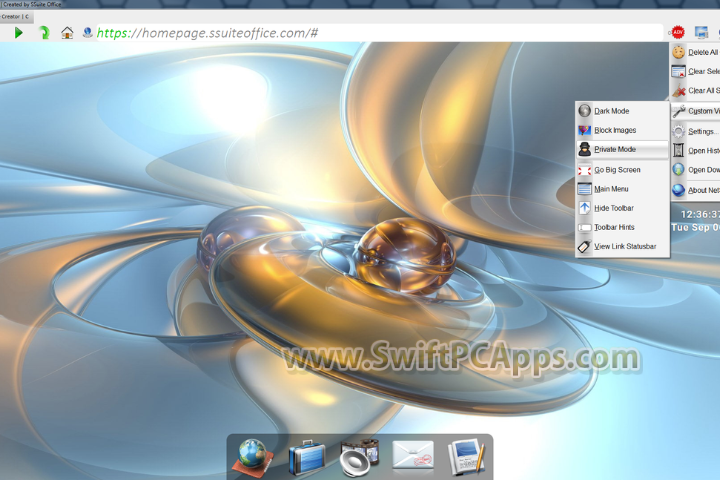The width and height of the screenshot is (720, 480).
Task: Click the Main Menu window icon
Action: [x=585, y=189]
